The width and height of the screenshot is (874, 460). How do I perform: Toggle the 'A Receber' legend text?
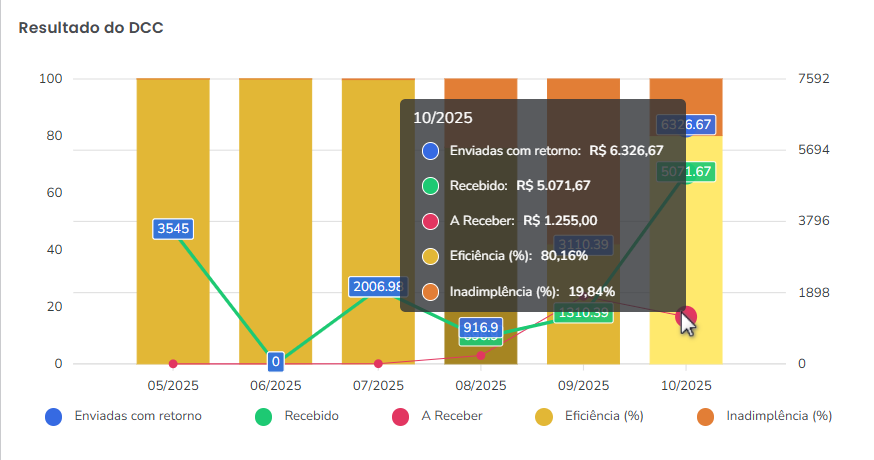452,416
